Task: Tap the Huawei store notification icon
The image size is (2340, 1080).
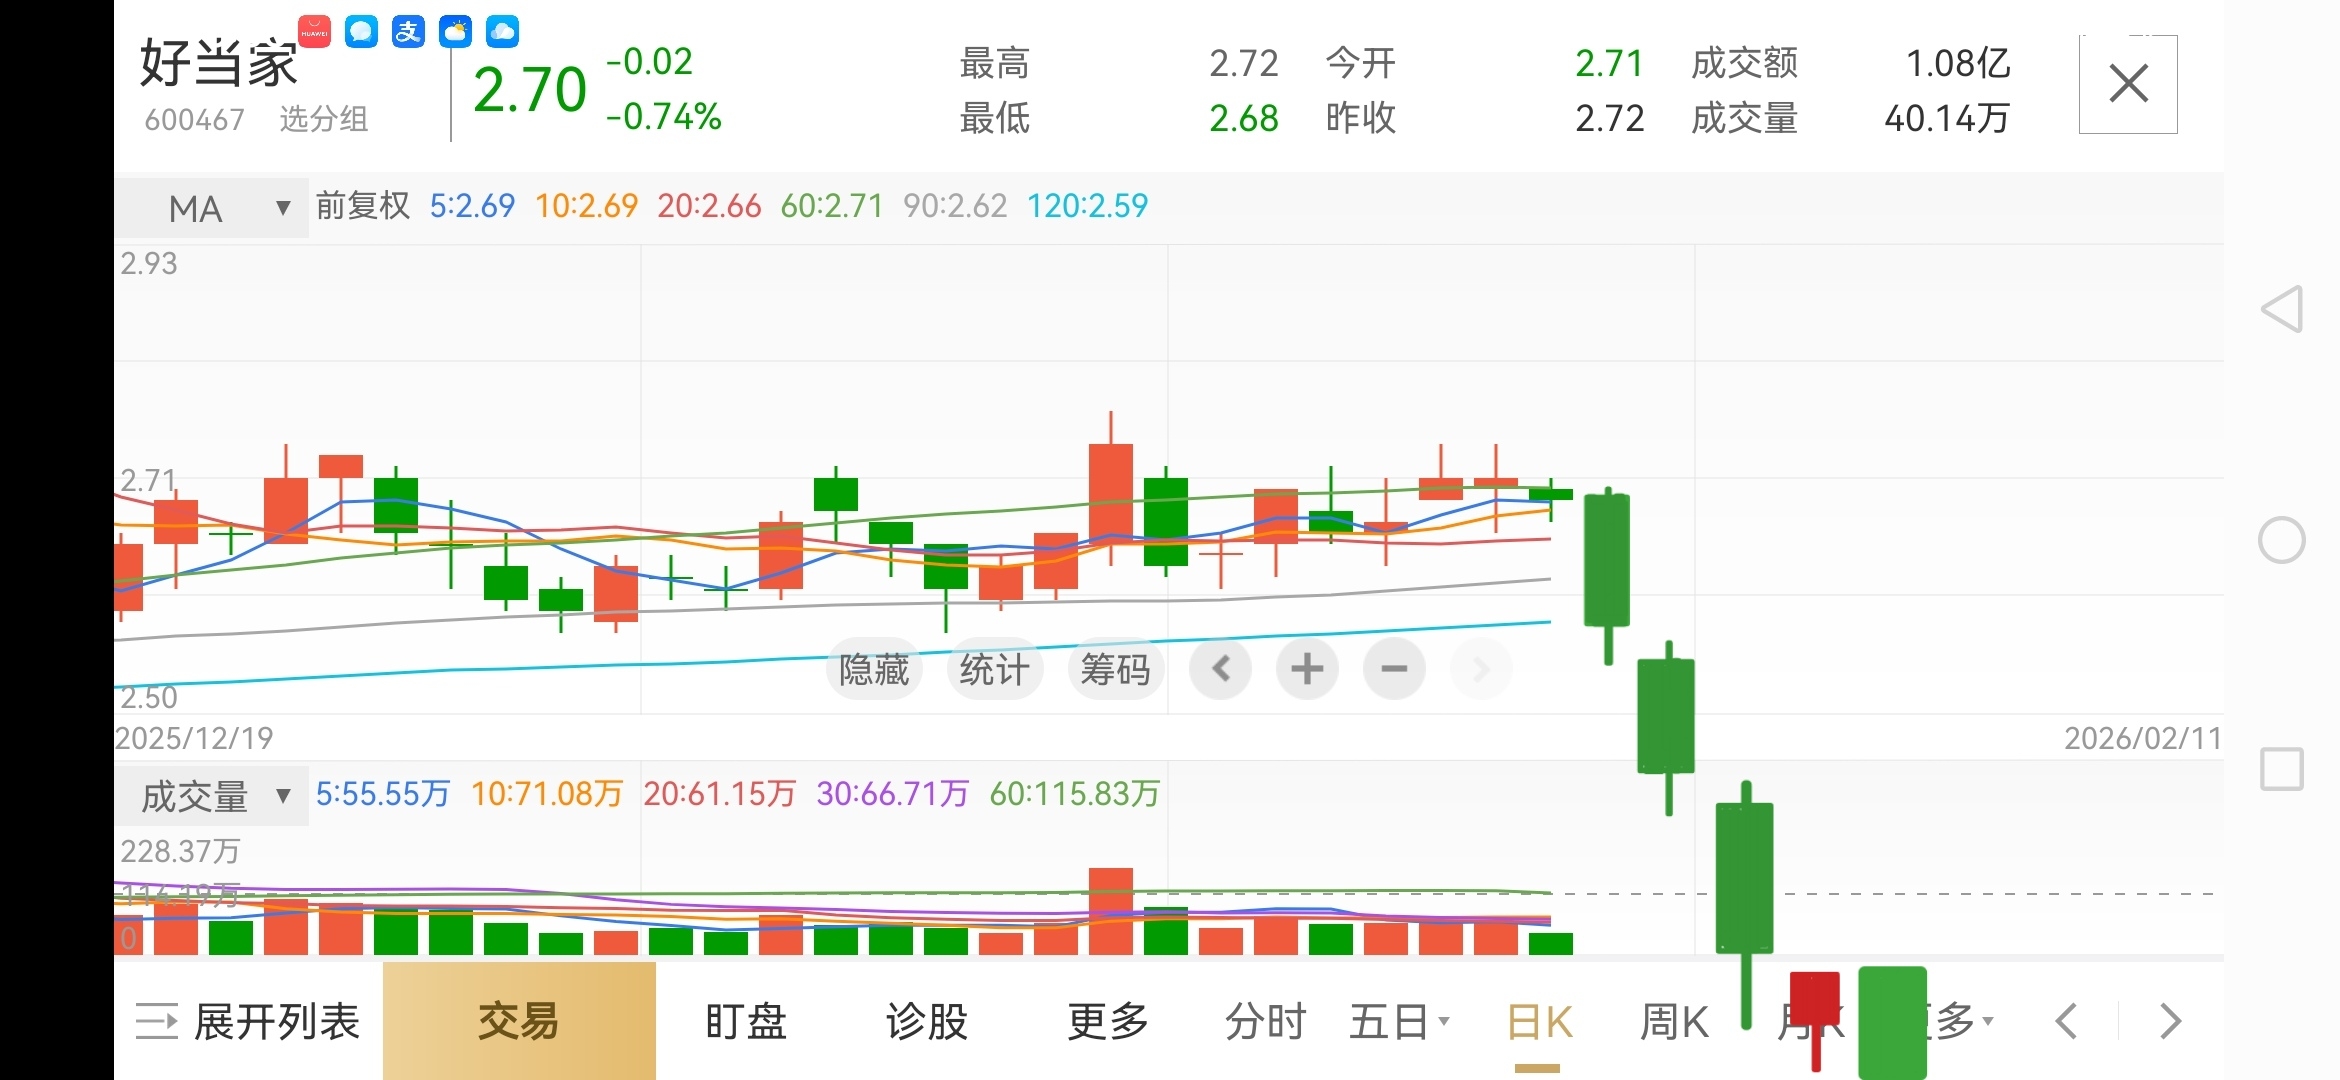Action: click(x=314, y=32)
